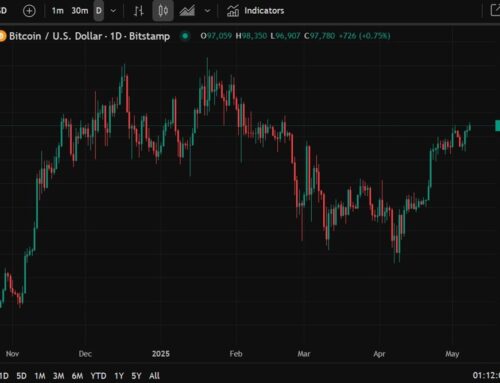500x383 pixels.
Task: Choose the area chart style icon
Action: tap(187, 11)
